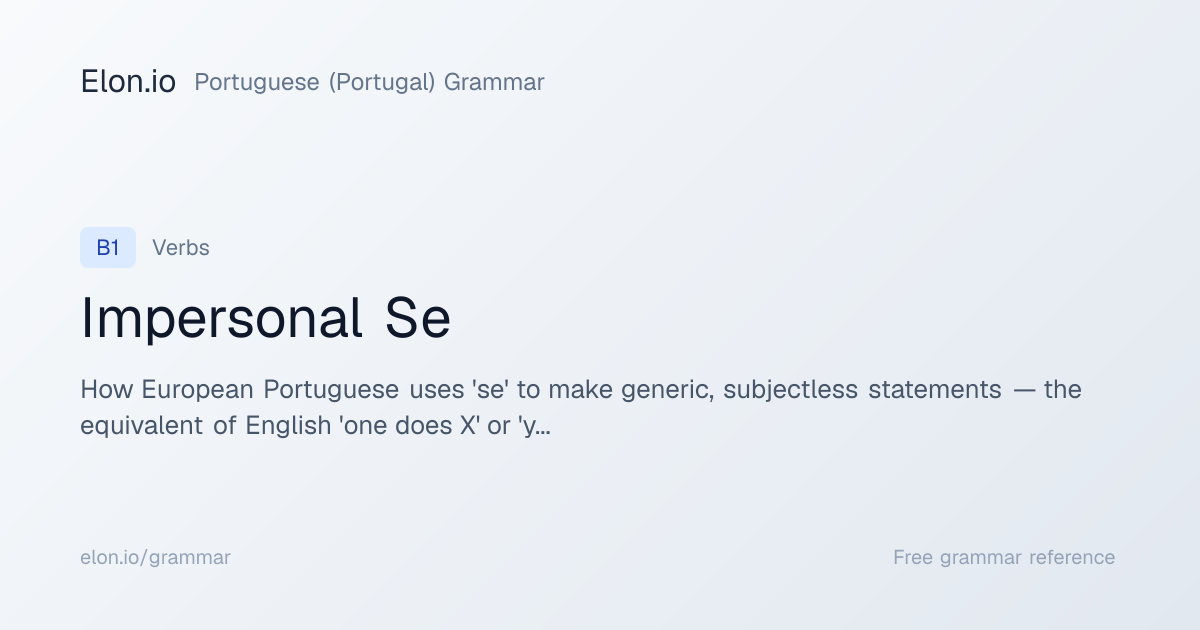Screen dimensions: 1200x630
Task: Click the word Impersonal in the title
Action: pos(221,319)
